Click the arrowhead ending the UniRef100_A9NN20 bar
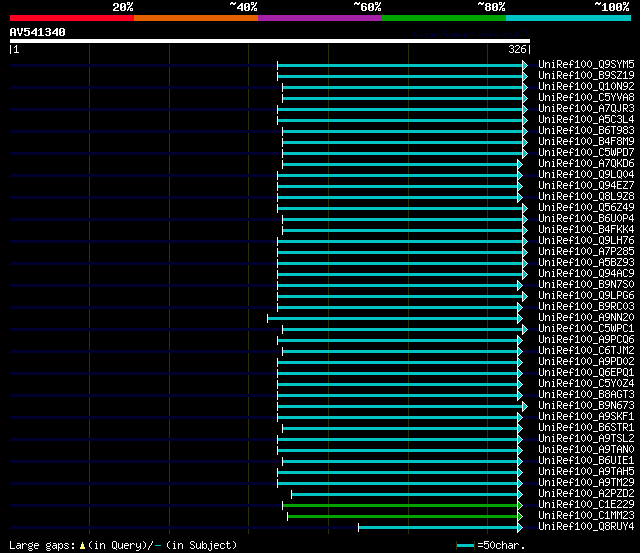 pos(520,318)
